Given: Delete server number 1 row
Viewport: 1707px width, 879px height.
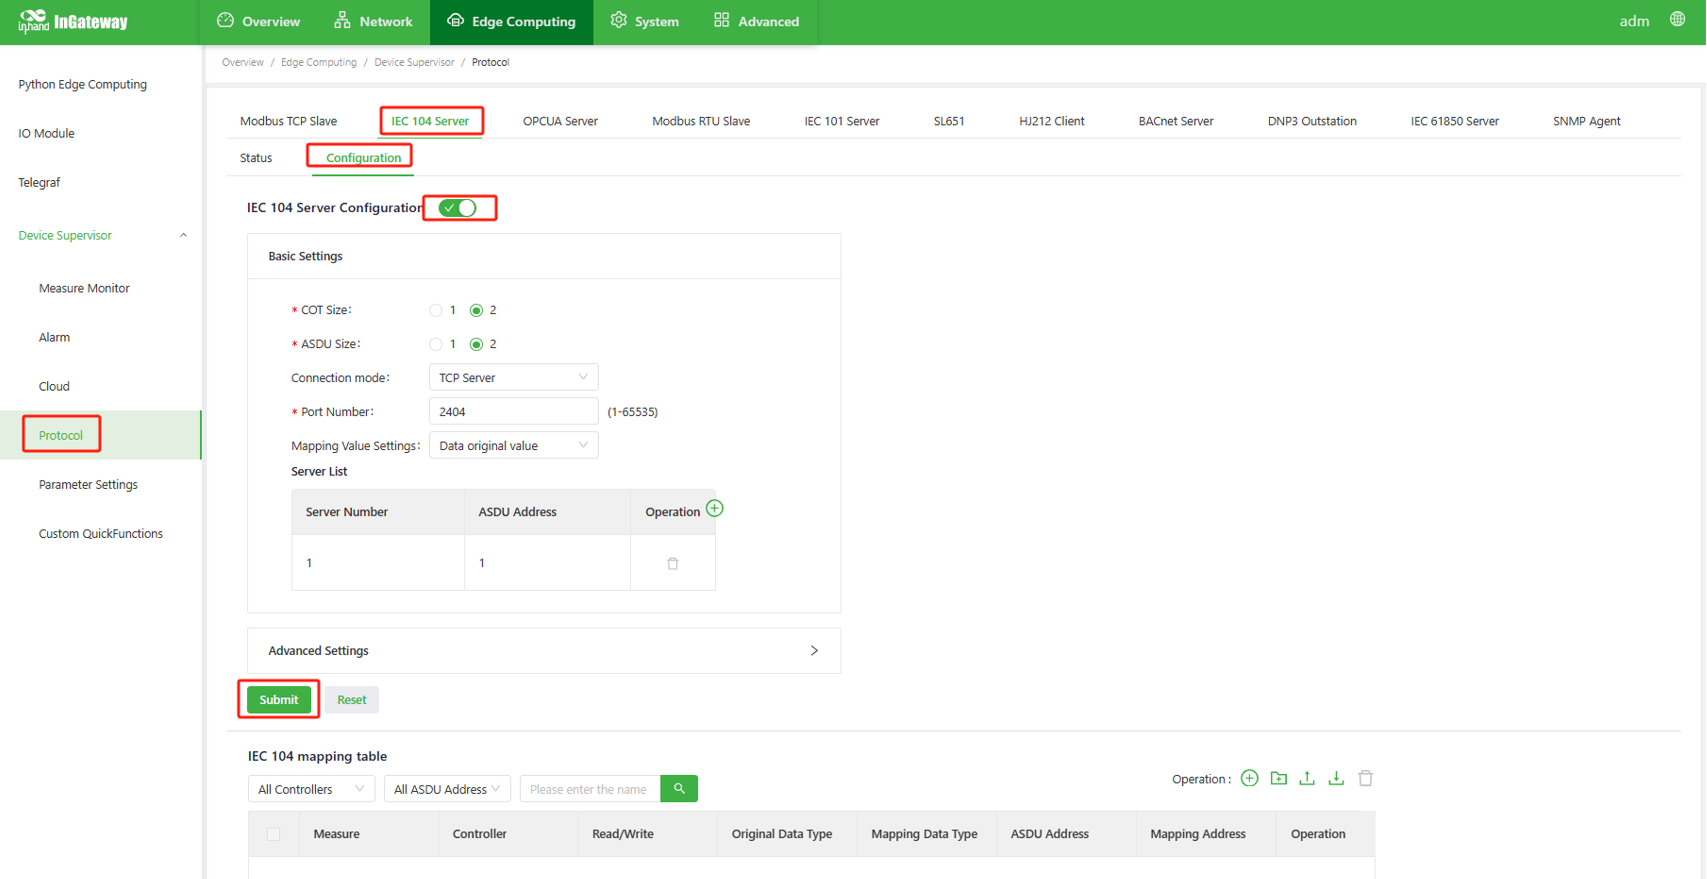Looking at the screenshot, I should [672, 563].
